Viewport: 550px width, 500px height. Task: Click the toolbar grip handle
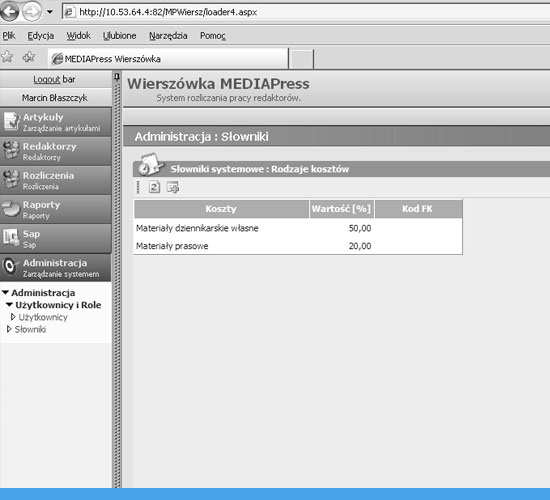(x=138, y=187)
